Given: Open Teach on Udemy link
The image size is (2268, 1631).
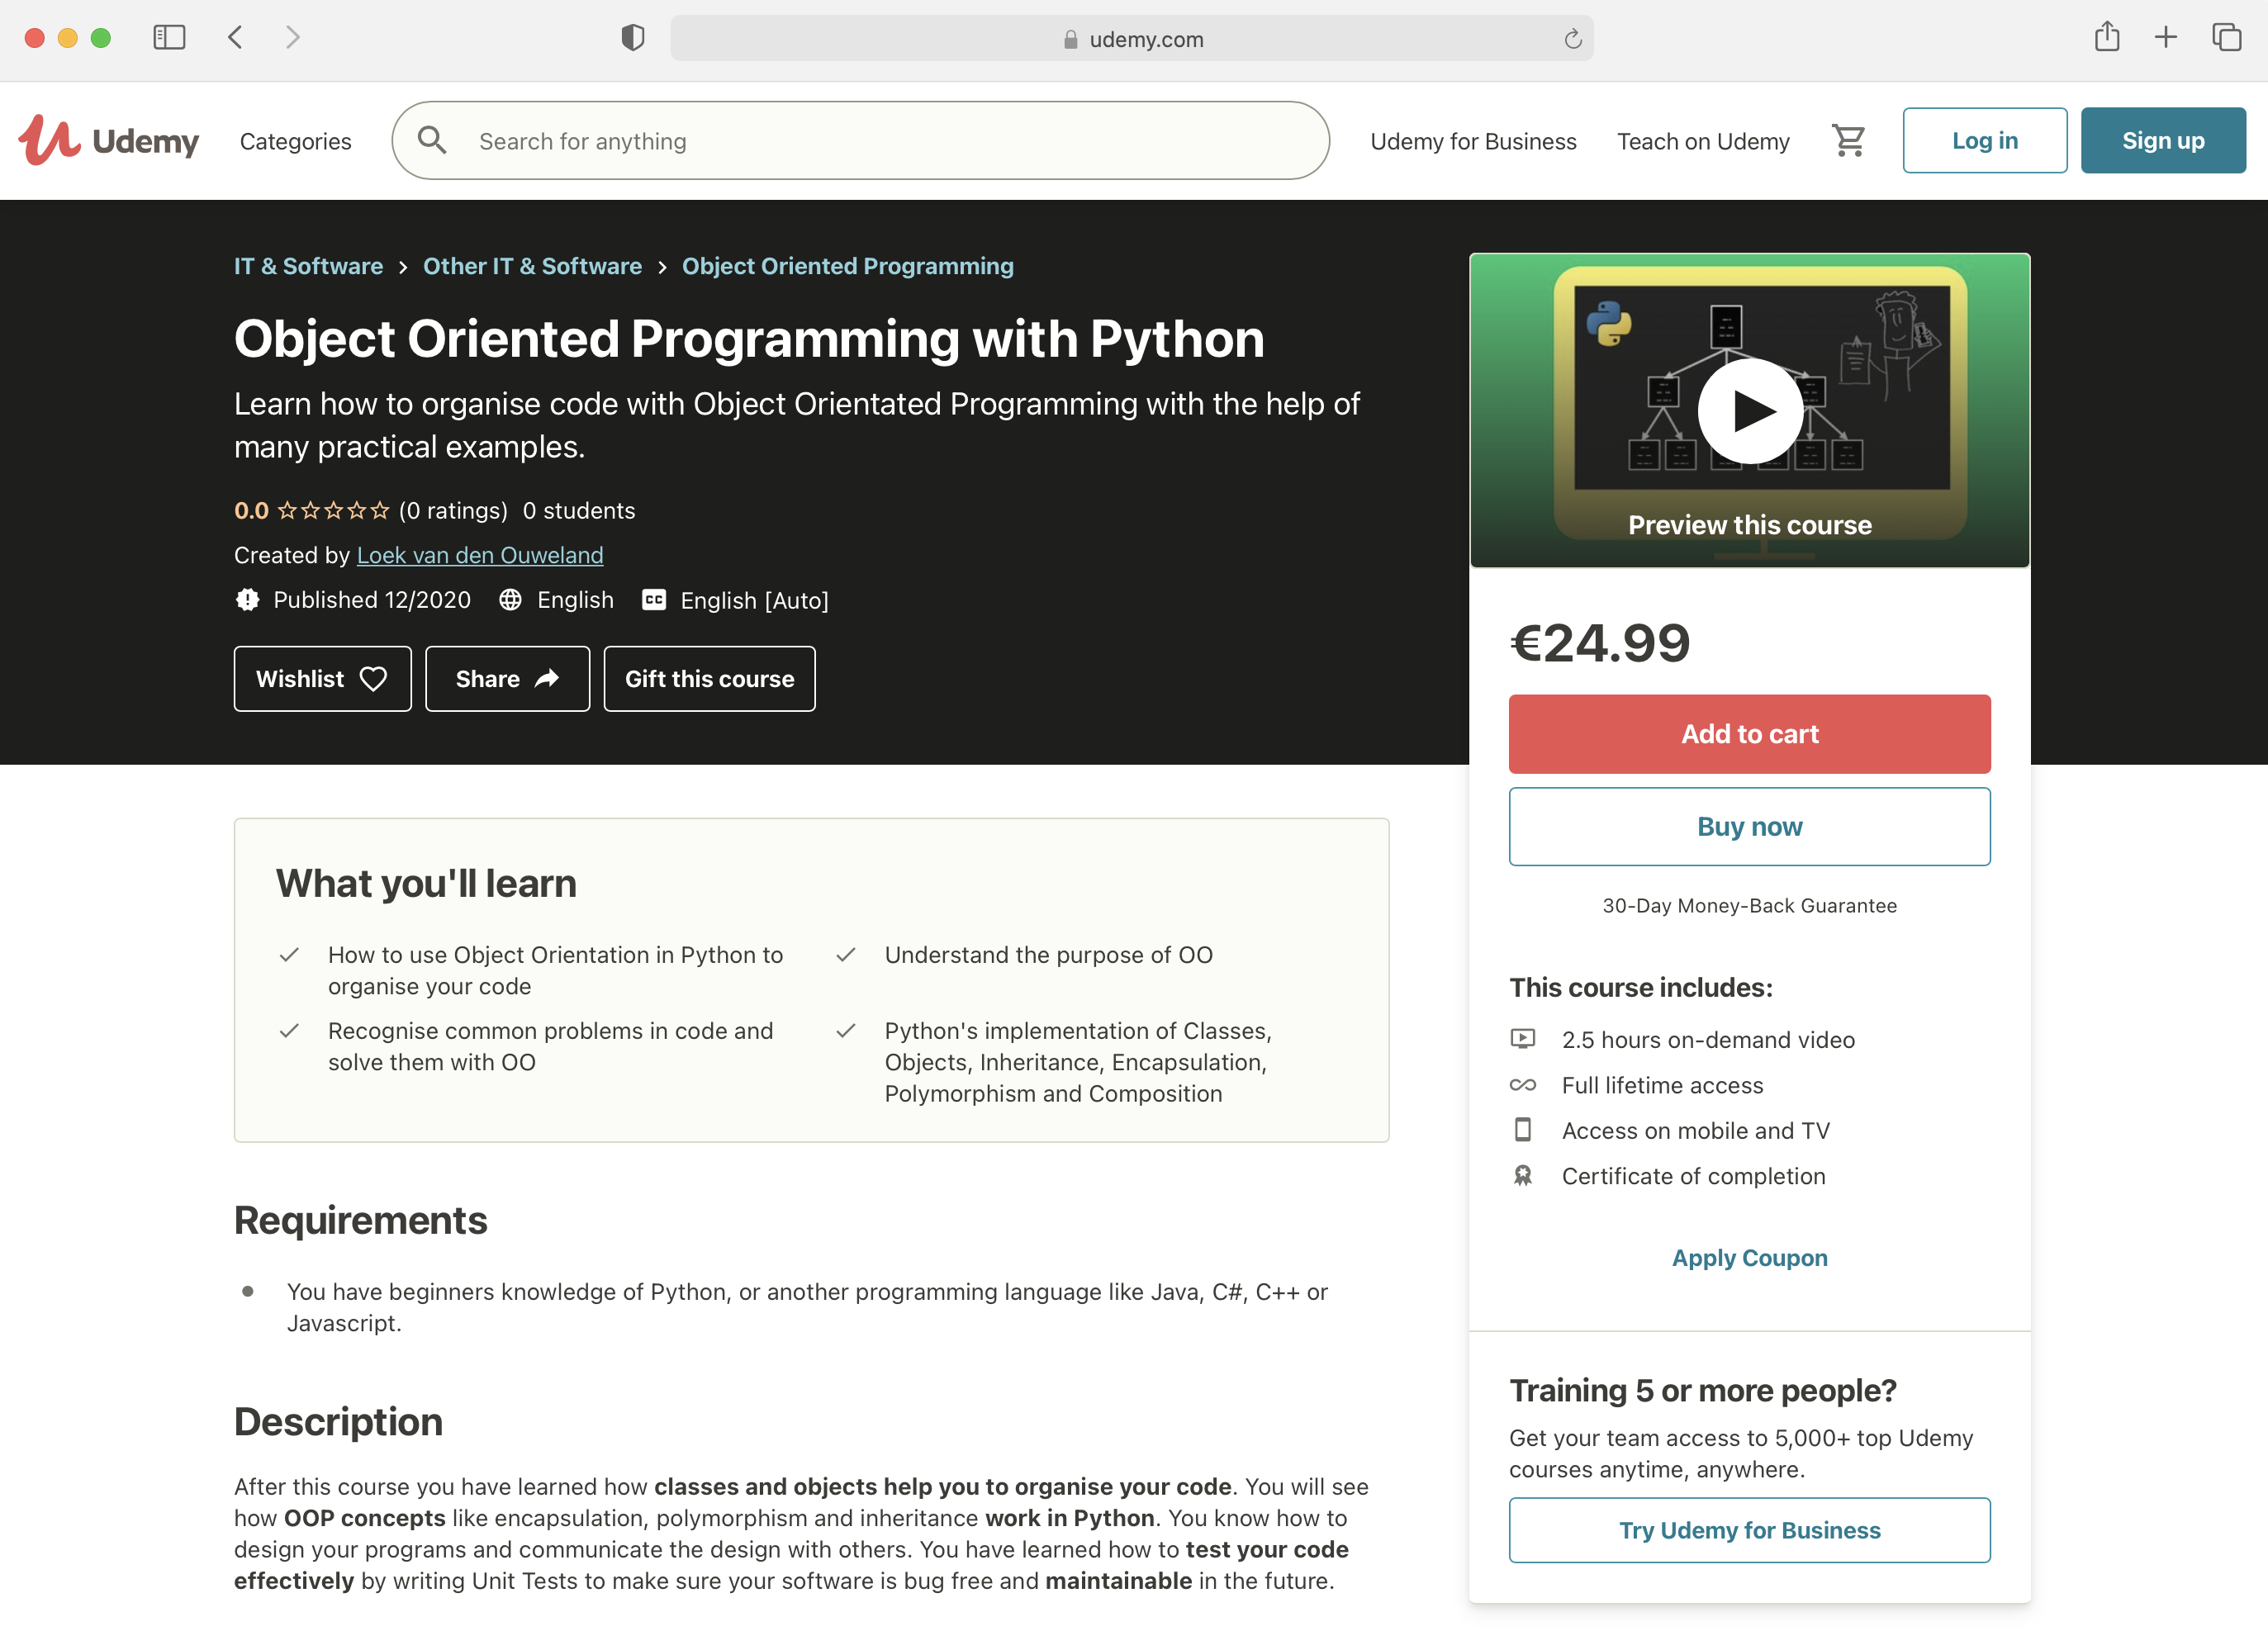Looking at the screenshot, I should coord(1703,141).
